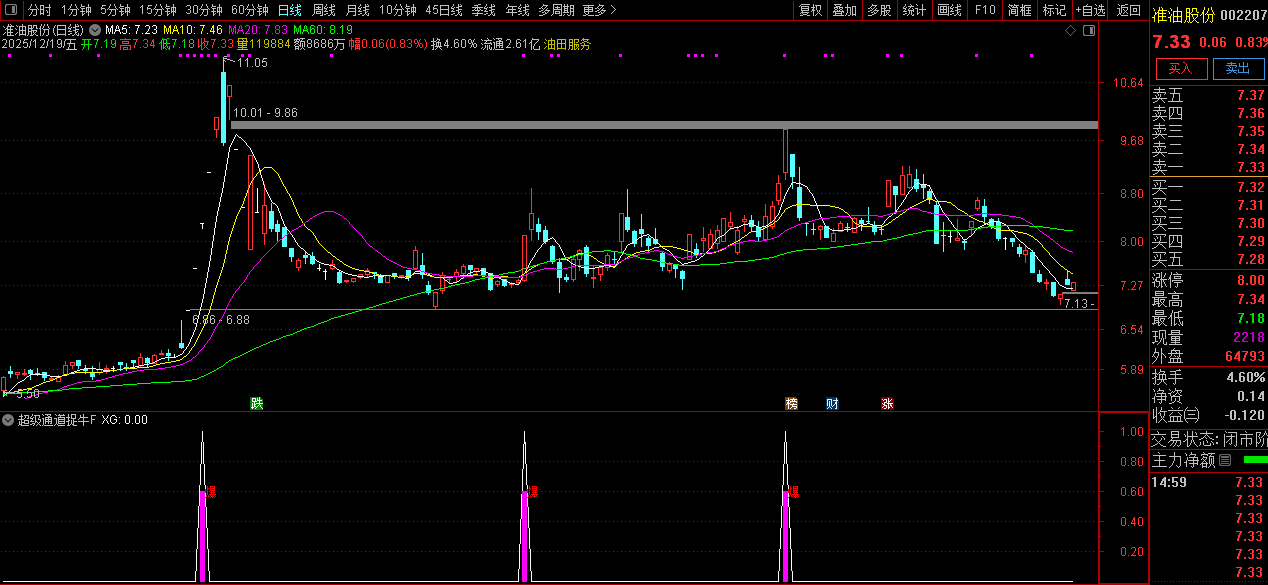Open 多周期 multi-period view
This screenshot has width=1268, height=585.
click(556, 10)
